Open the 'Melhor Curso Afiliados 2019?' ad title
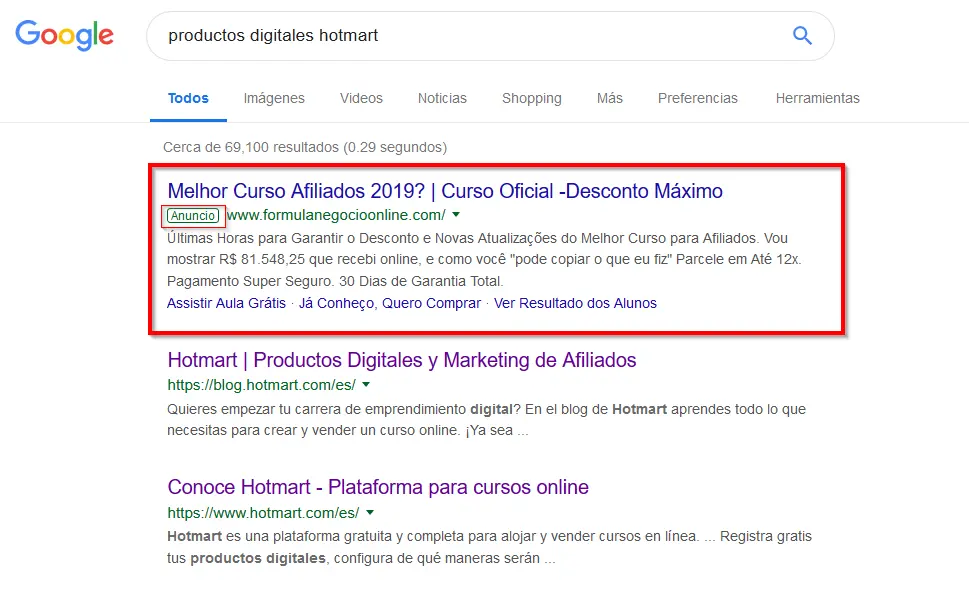The height and width of the screenshot is (591, 969). point(445,191)
